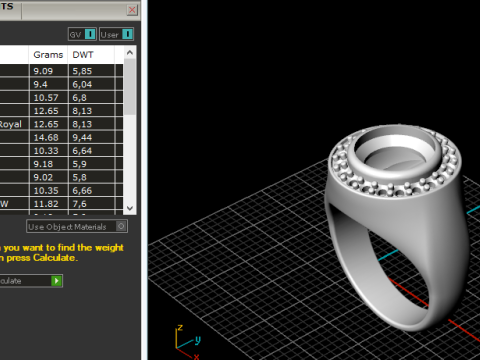Select the 10.57 grams cell

pyautogui.click(x=49, y=98)
